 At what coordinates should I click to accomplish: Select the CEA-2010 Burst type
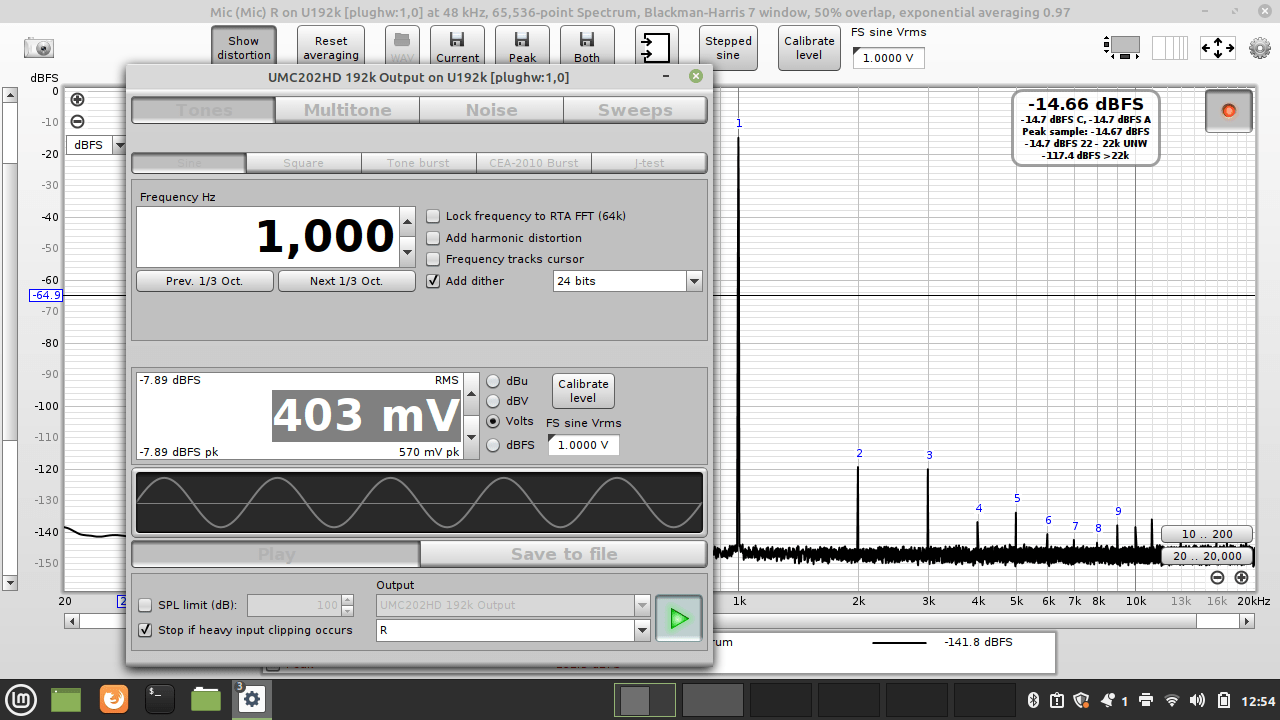533,163
